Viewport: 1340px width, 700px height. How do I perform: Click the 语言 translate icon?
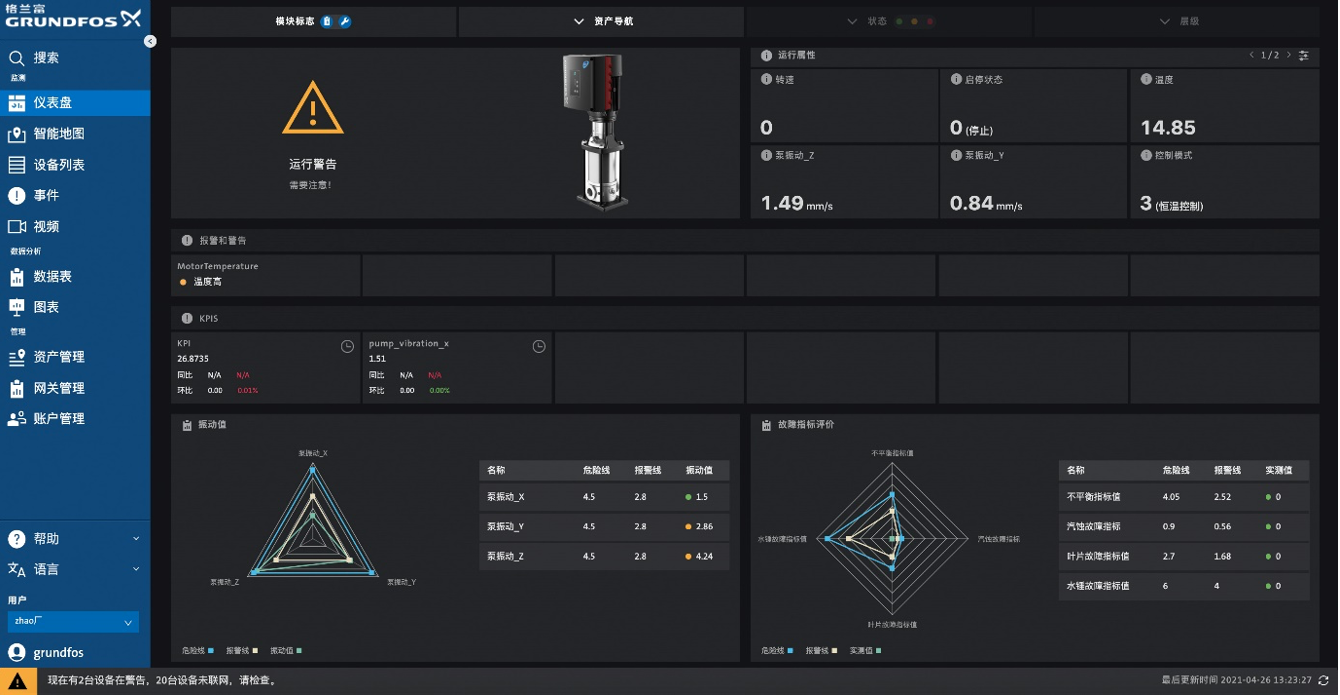coord(16,570)
